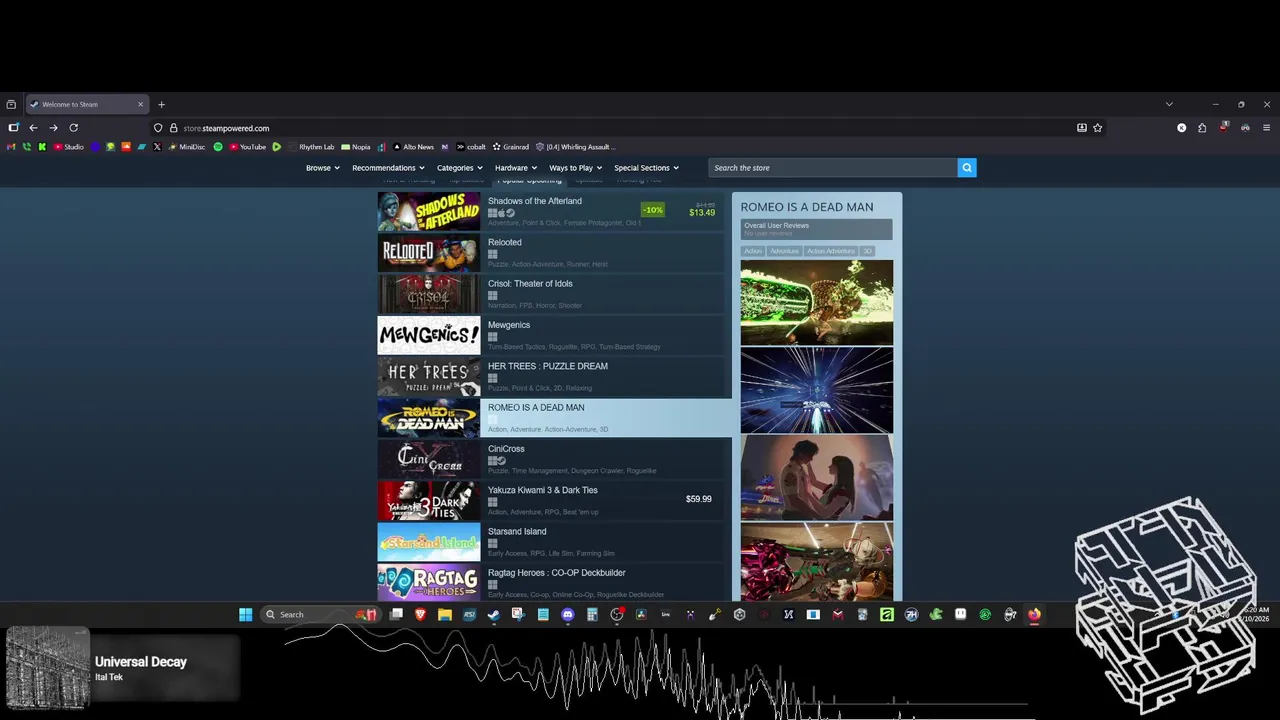1280x720 pixels.
Task: Open the Grainrad bookmark
Action: [510, 147]
